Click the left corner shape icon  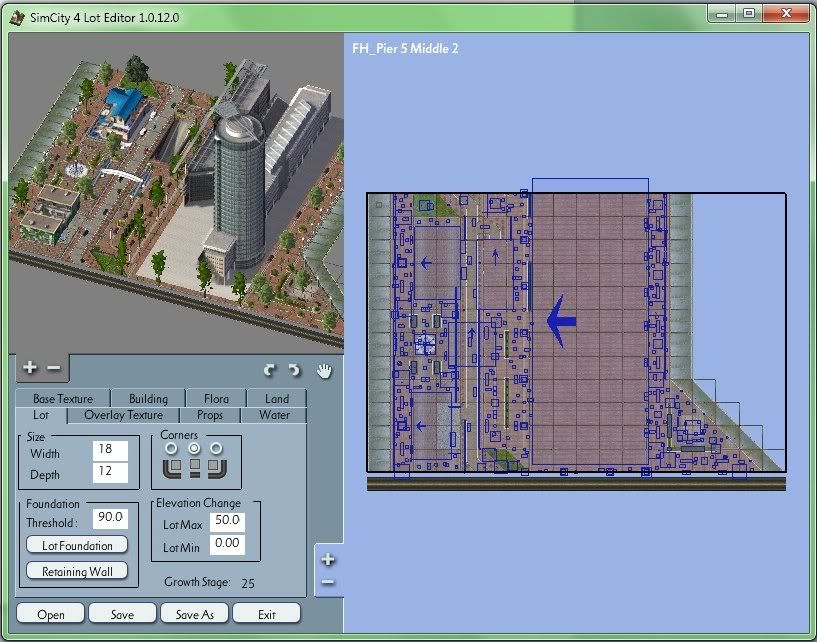pos(172,468)
